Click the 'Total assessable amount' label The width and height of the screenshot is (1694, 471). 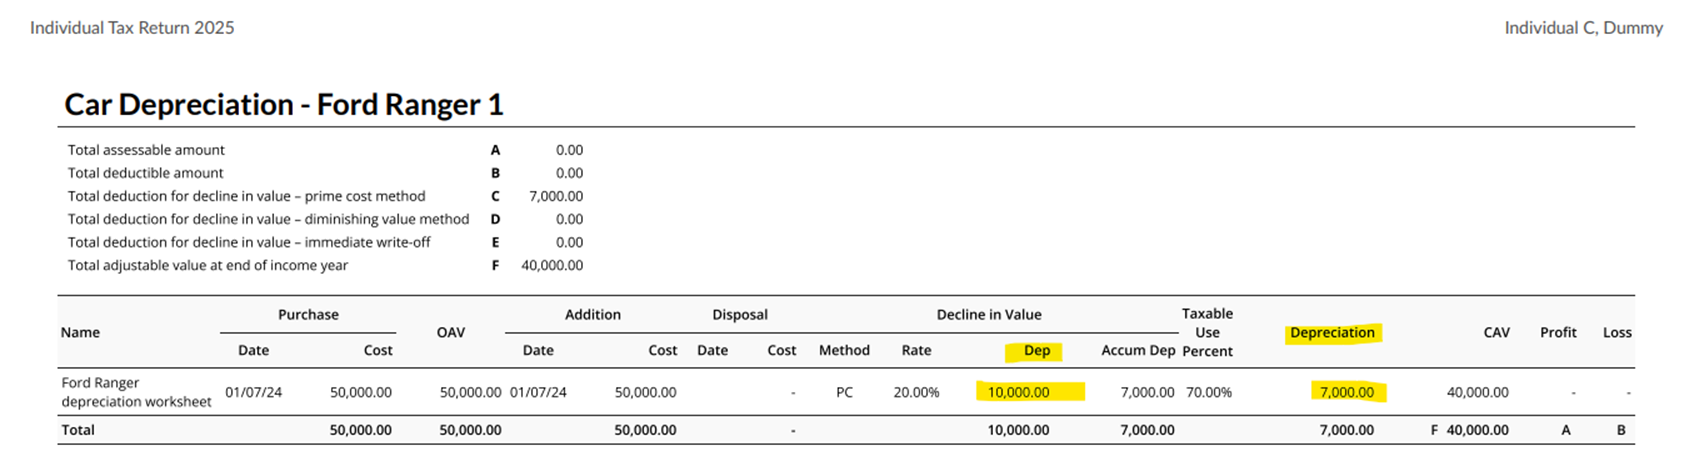[146, 150]
